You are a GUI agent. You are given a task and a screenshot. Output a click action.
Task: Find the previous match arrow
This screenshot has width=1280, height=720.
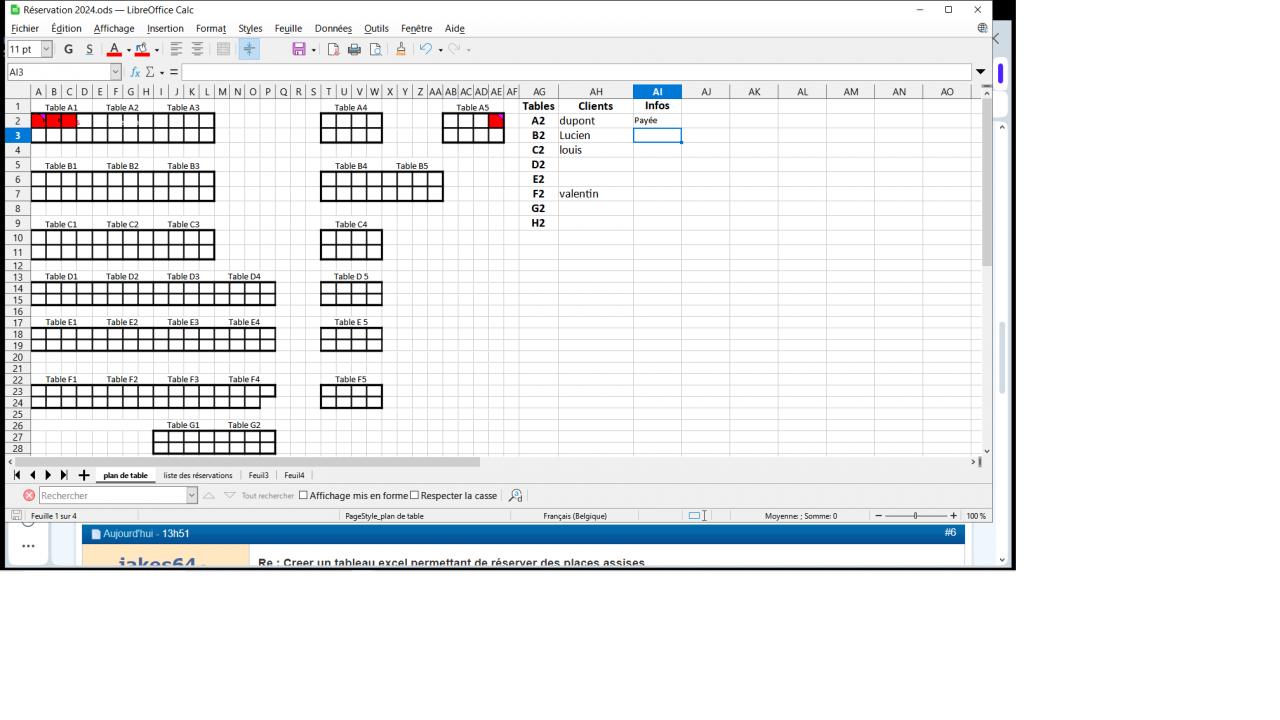tap(209, 495)
